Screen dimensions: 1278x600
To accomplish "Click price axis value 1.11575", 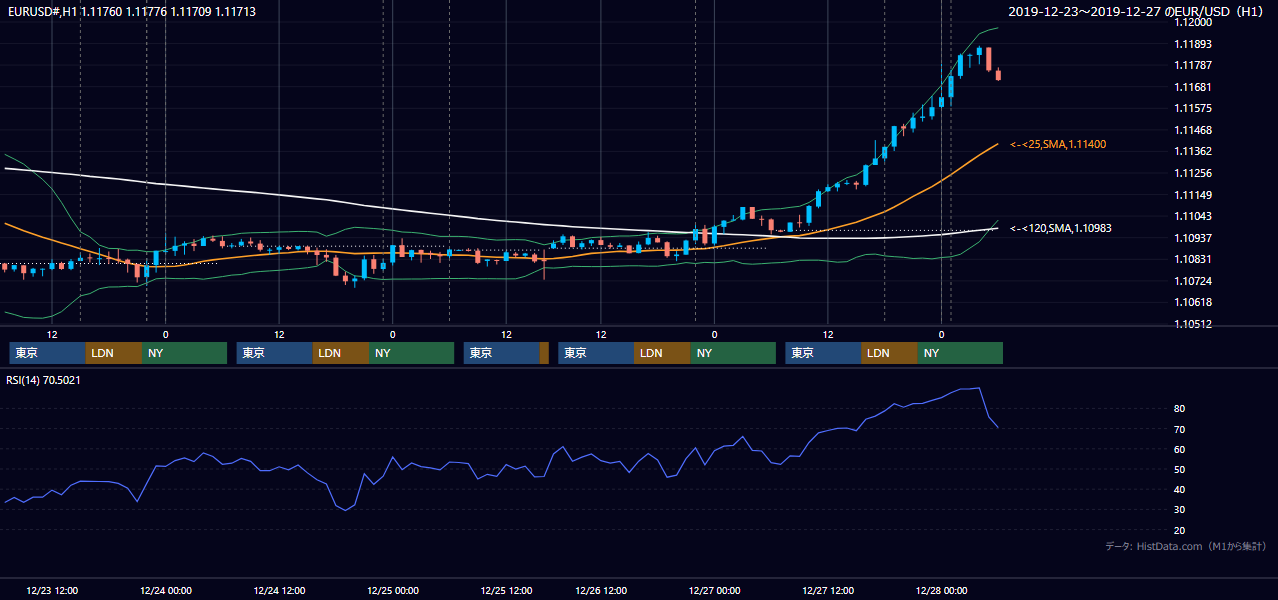I will tap(1192, 108).
